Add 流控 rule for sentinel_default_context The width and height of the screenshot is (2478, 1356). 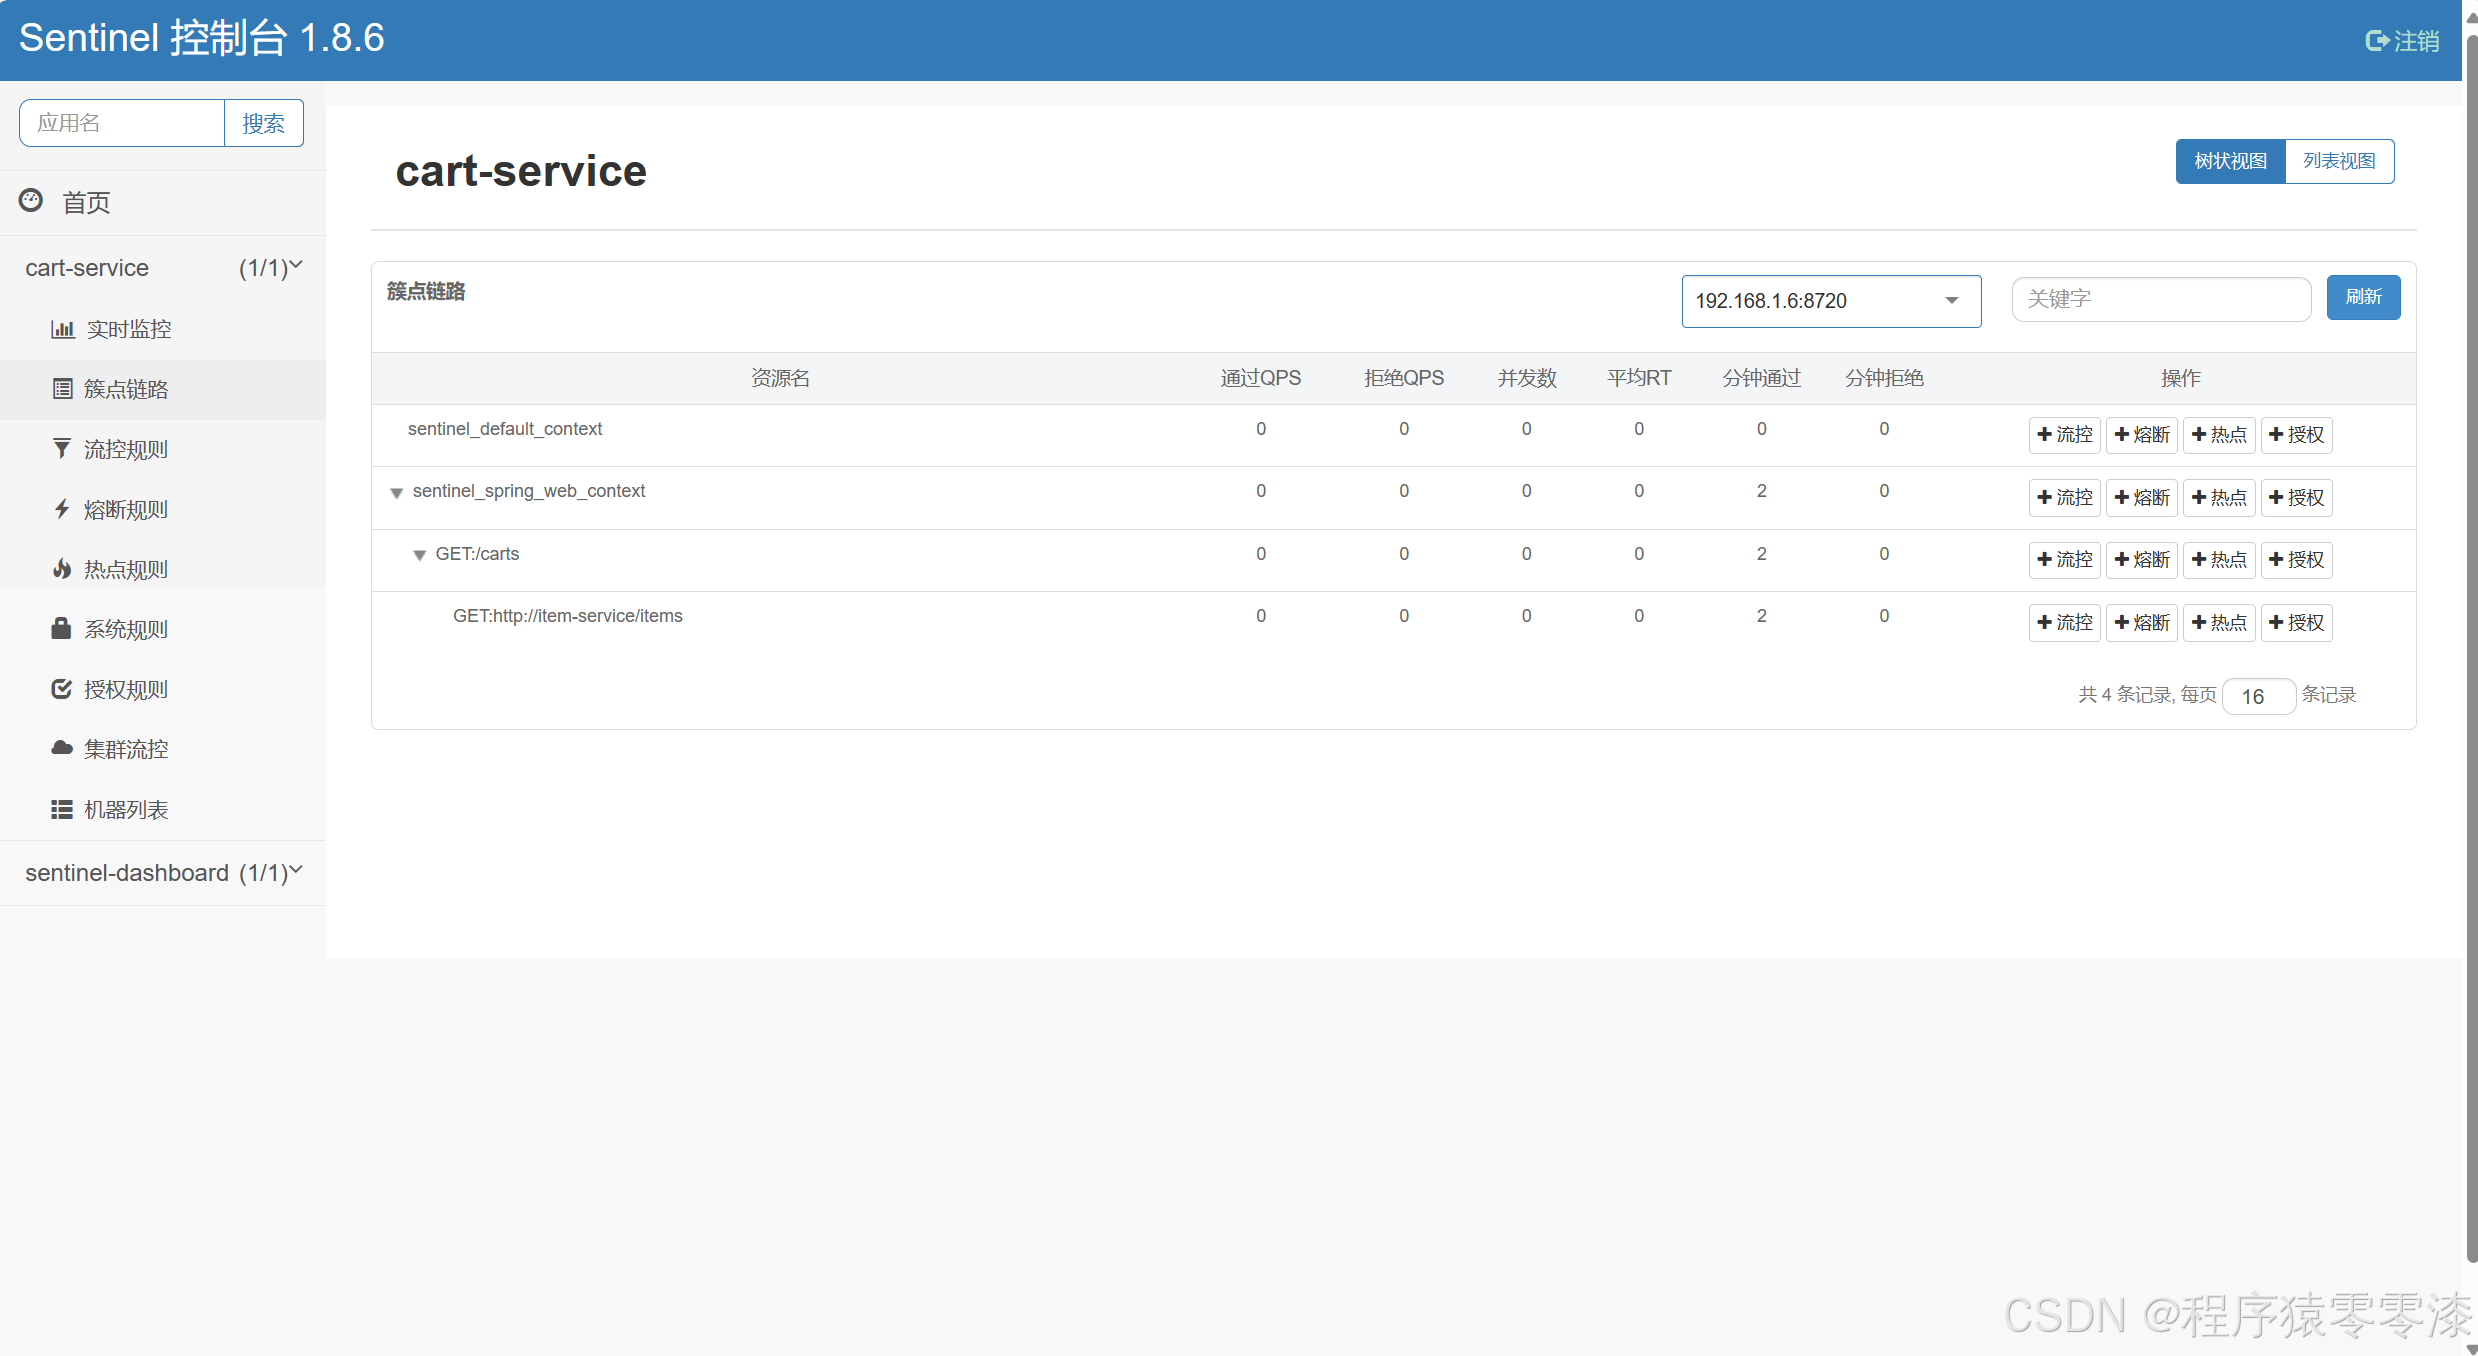point(2065,435)
